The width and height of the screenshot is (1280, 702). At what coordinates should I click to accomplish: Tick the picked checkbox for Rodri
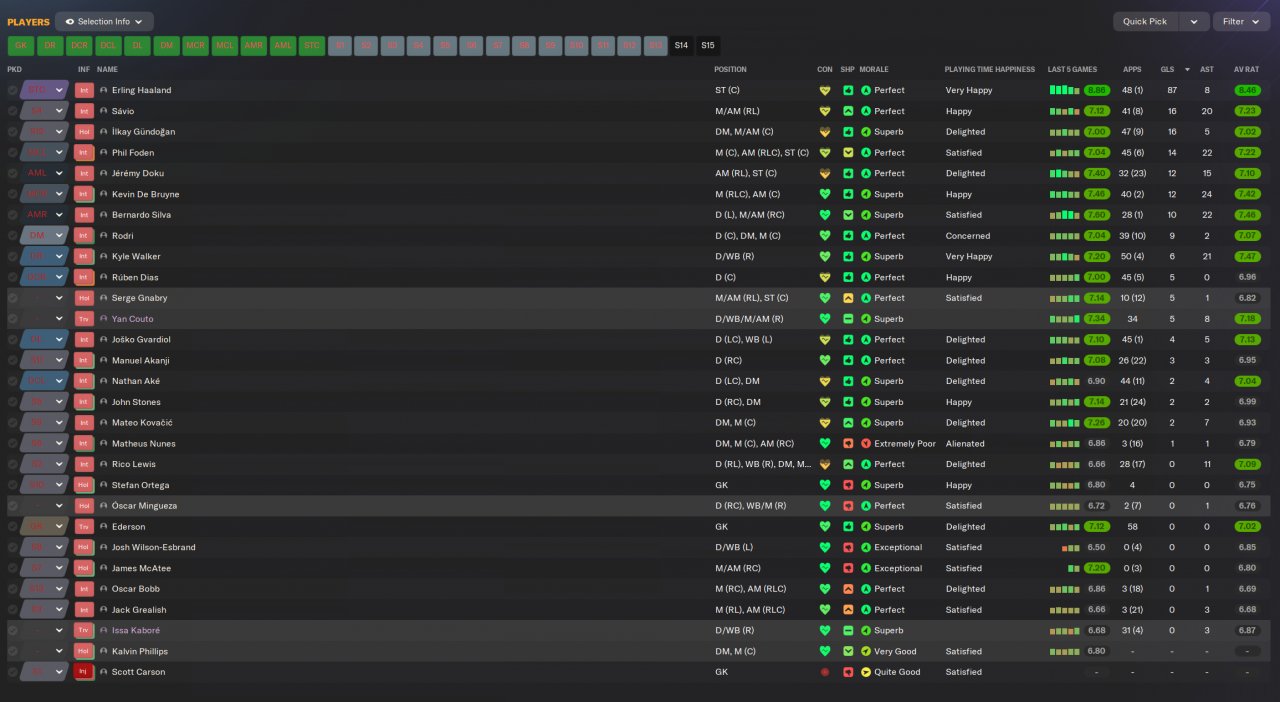point(12,236)
